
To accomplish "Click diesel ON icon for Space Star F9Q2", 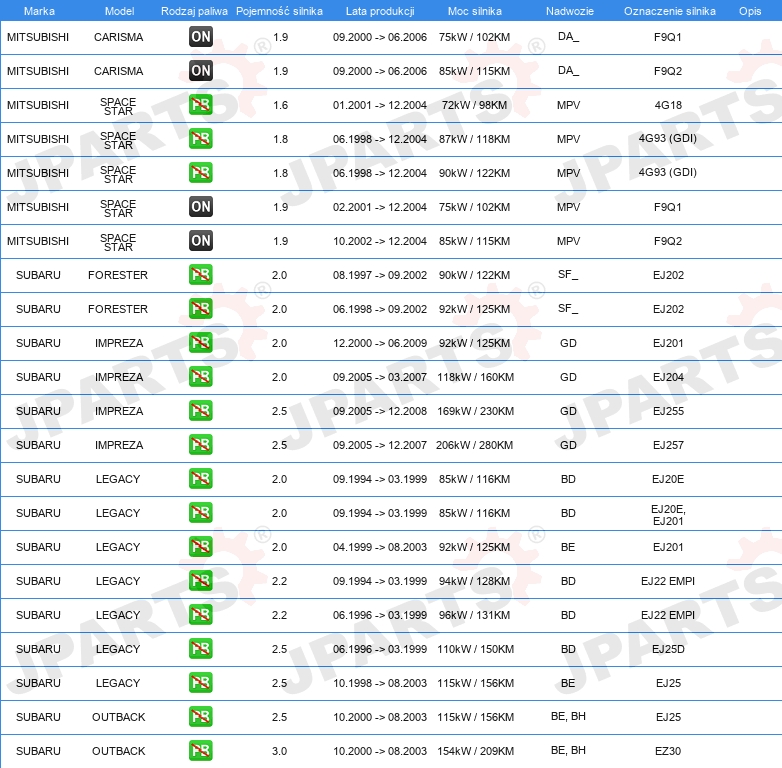I will click(200, 240).
